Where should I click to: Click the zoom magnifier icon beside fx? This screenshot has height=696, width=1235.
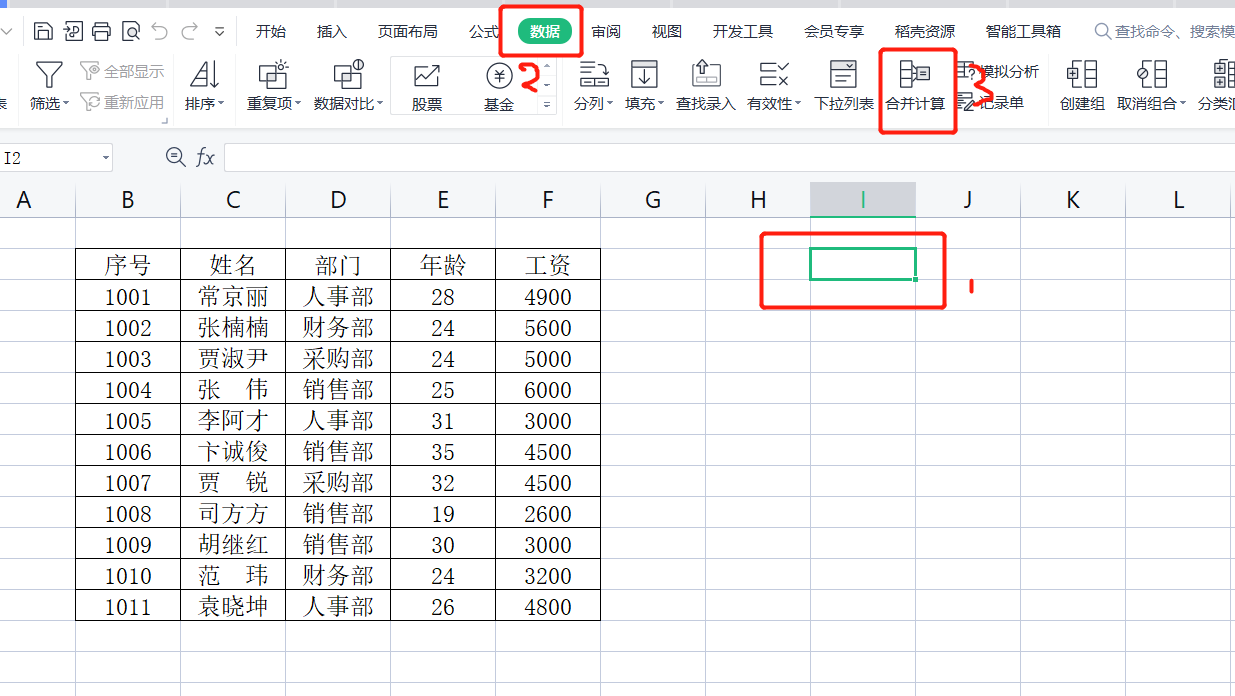[175, 157]
